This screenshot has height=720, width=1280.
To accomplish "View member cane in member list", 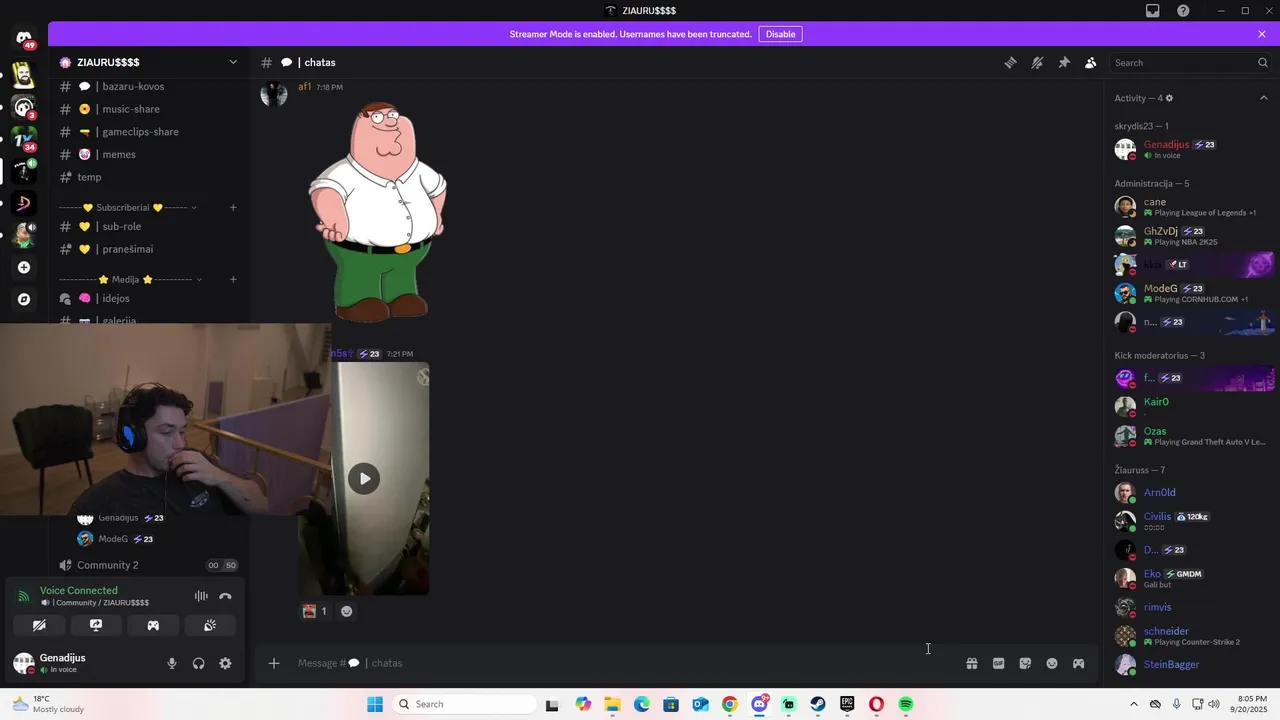I will 1192,207.
